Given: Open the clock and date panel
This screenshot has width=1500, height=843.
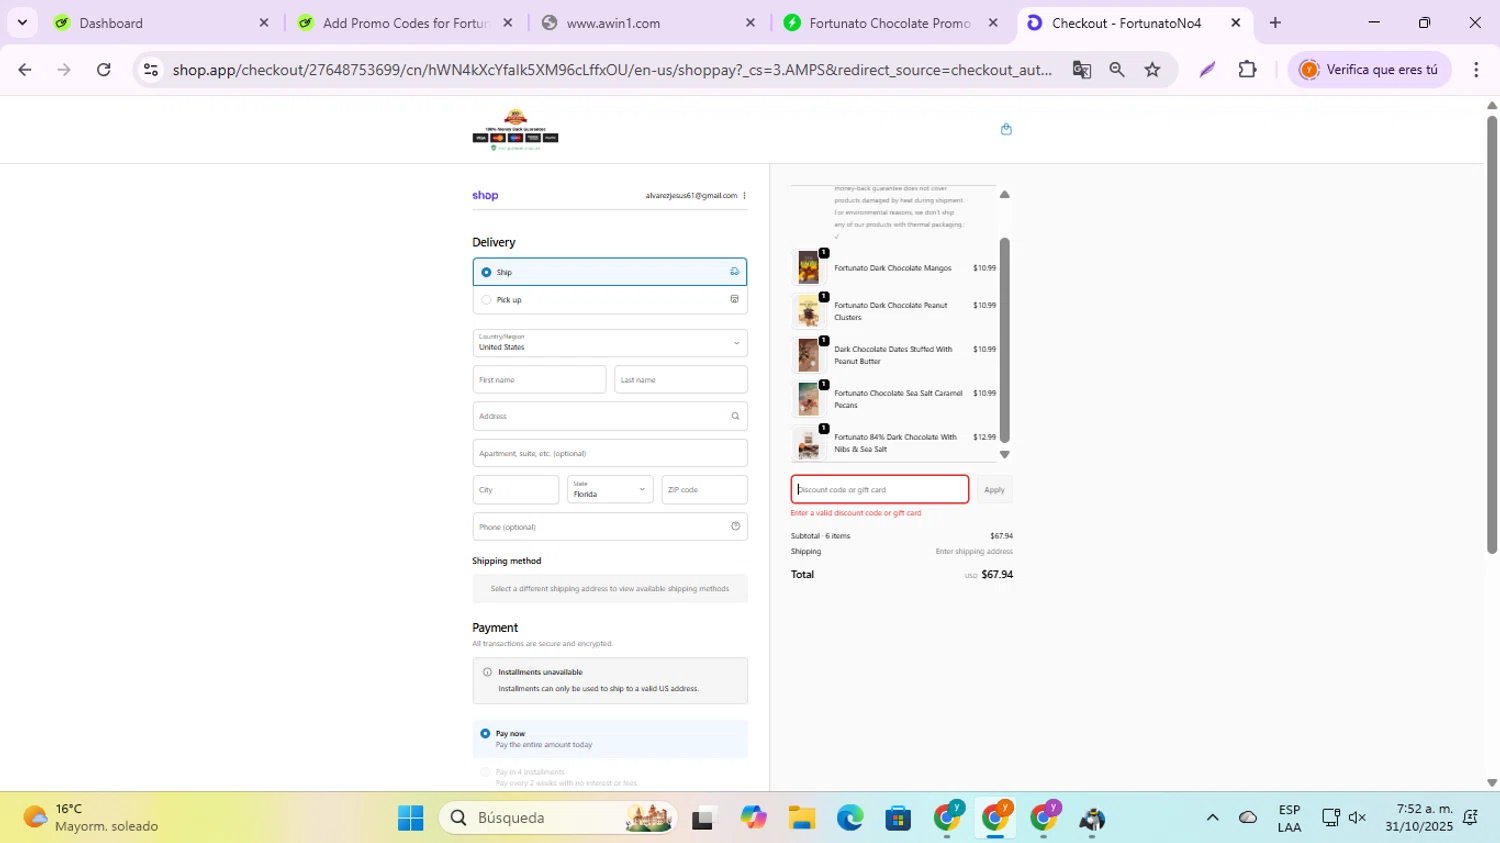Looking at the screenshot, I should coord(1418,818).
